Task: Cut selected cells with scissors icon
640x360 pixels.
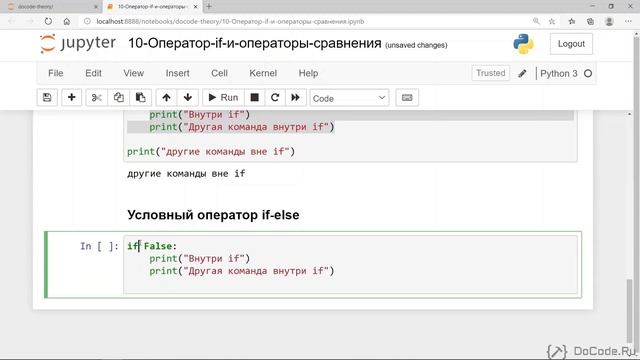Action: click(96, 98)
